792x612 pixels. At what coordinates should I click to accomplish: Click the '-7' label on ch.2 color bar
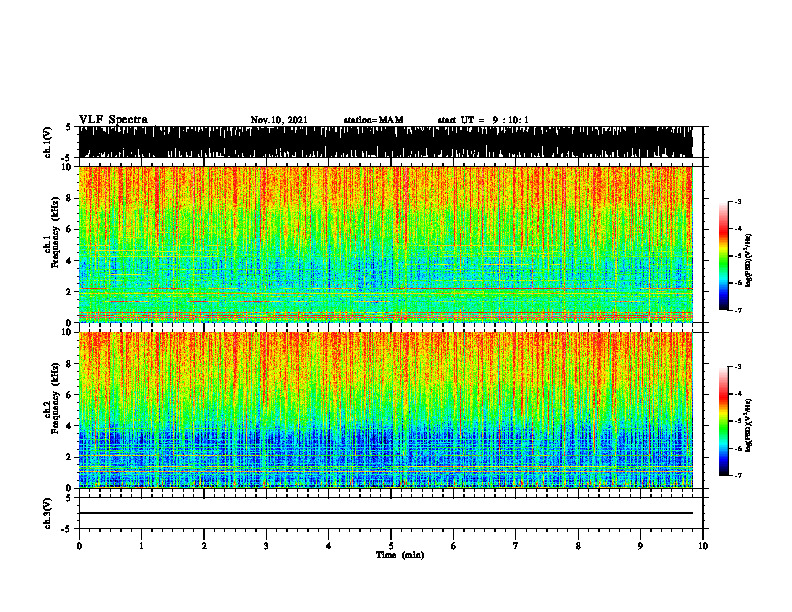pos(737,475)
